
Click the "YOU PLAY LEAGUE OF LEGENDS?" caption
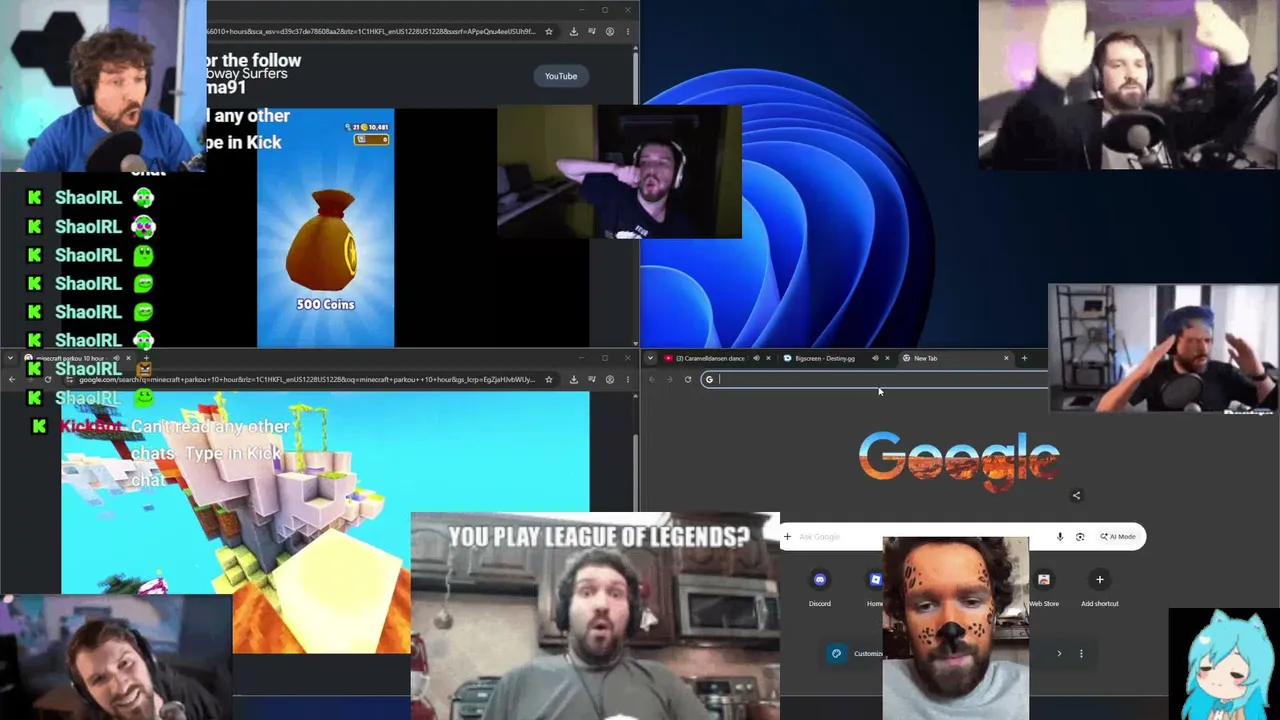coord(599,537)
